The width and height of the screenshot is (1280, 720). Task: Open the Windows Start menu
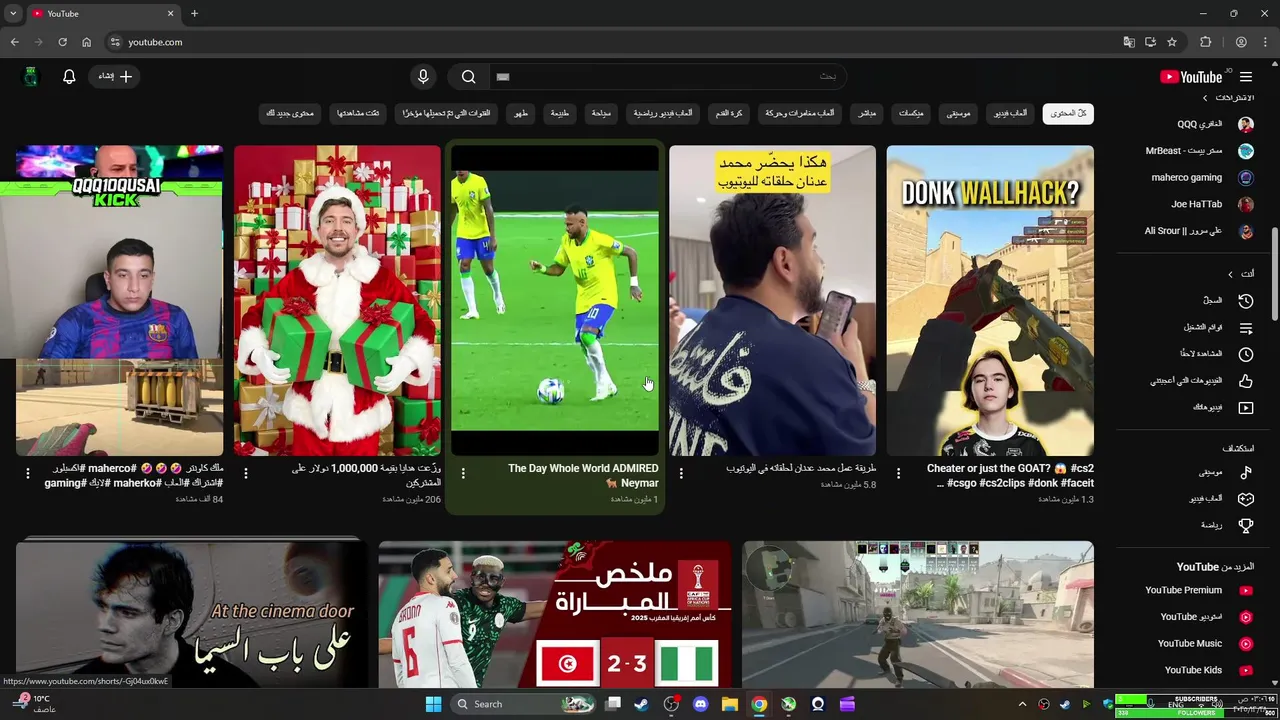(x=433, y=704)
